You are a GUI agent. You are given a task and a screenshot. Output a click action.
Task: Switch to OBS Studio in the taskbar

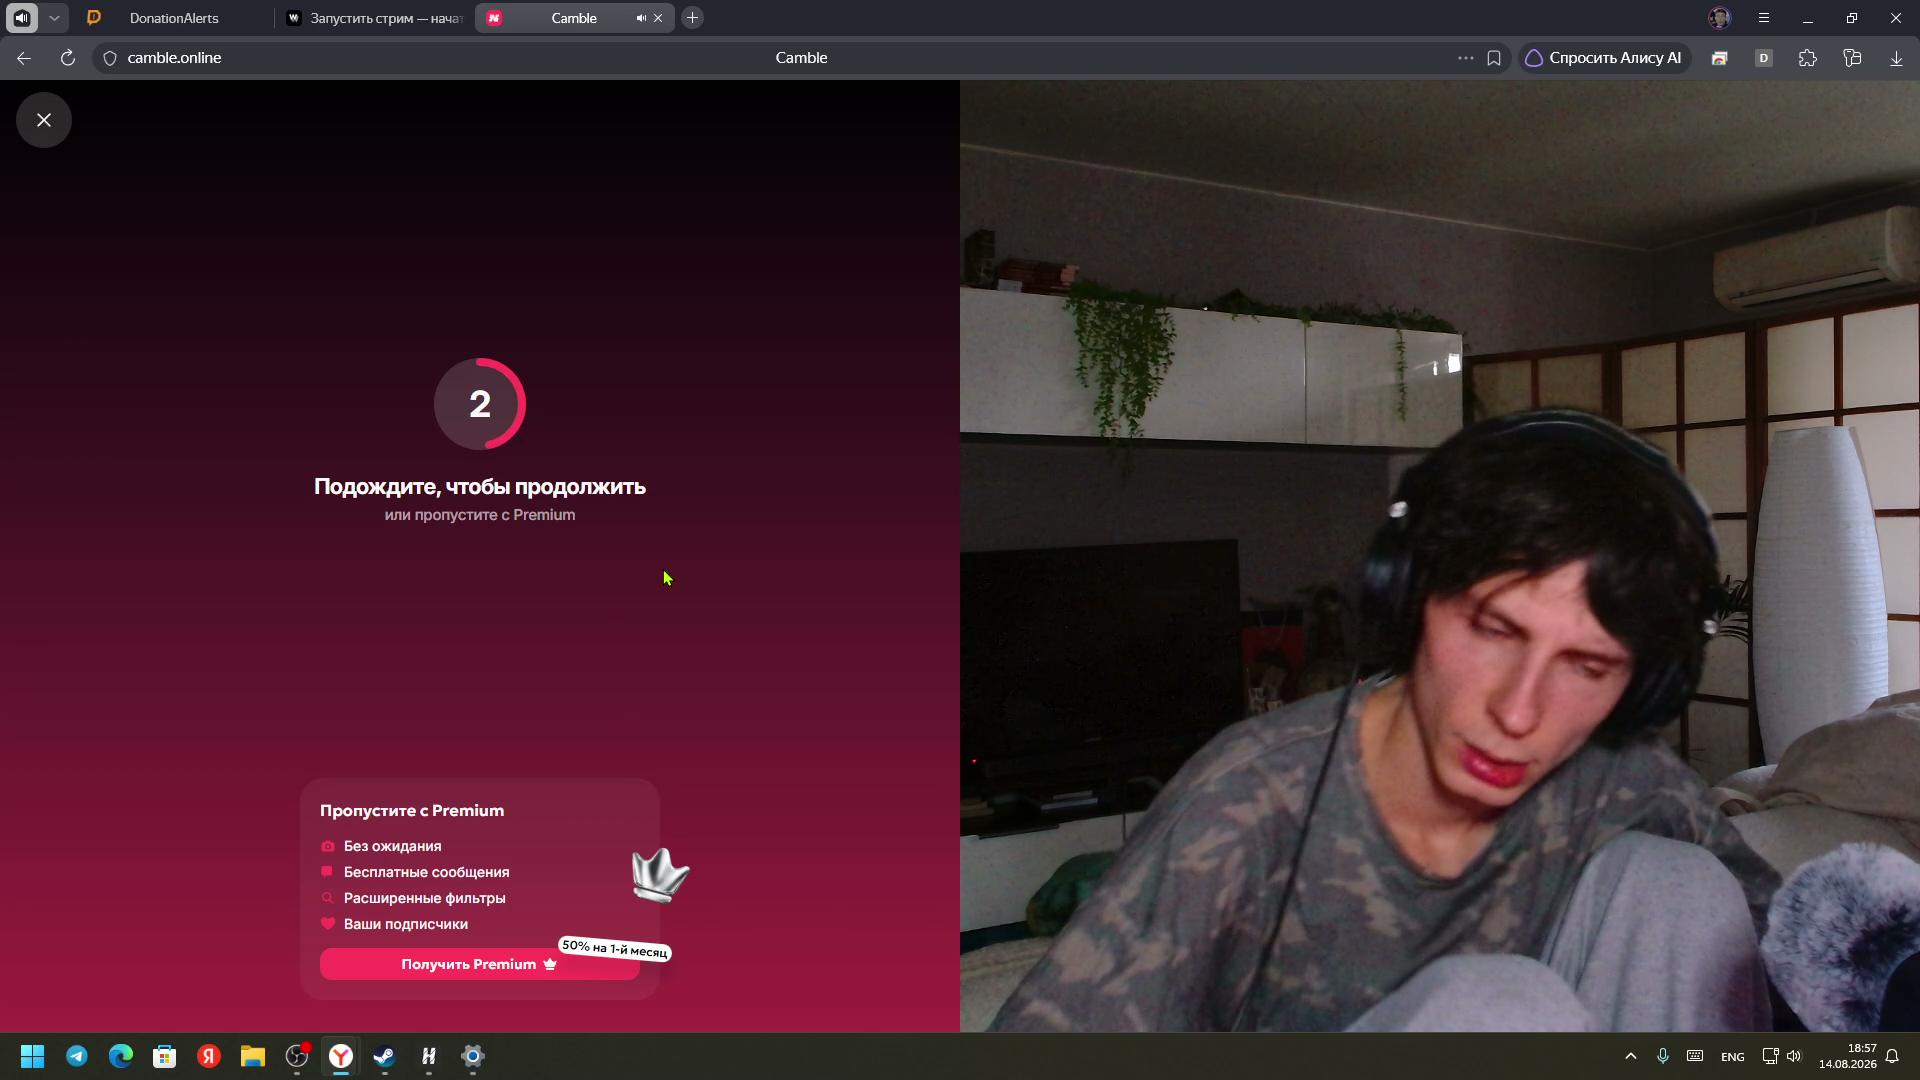coord(297,1056)
